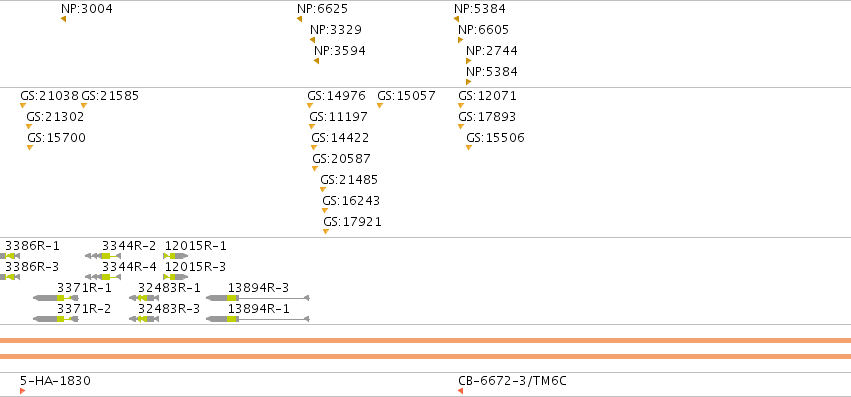851x397 pixels.
Task: Open the 3344R-2 transcript label
Action: pyautogui.click(x=129, y=246)
